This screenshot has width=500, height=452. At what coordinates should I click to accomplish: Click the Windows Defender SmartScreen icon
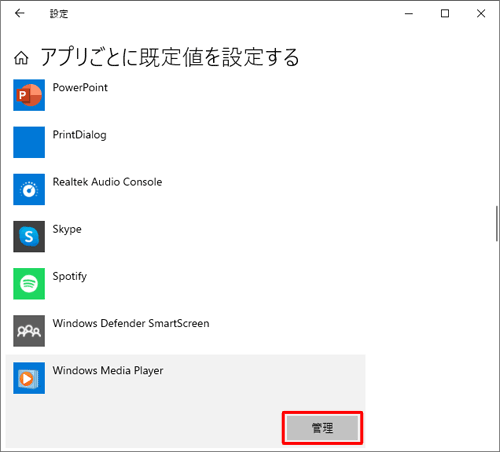coord(29,331)
